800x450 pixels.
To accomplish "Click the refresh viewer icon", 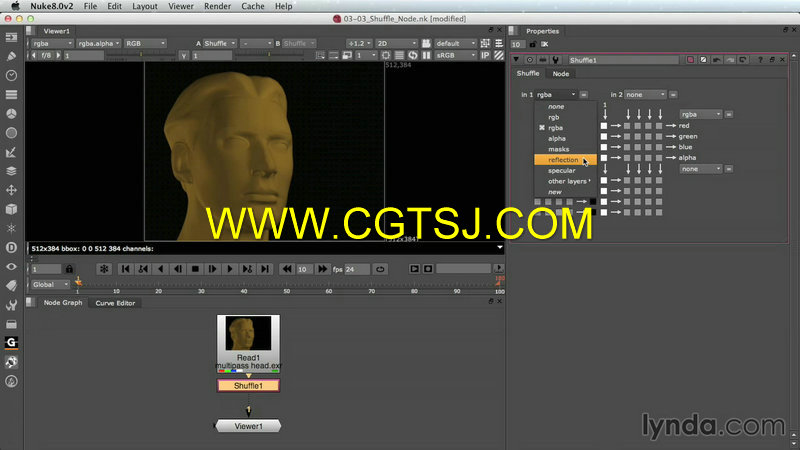I will coord(413,55).
